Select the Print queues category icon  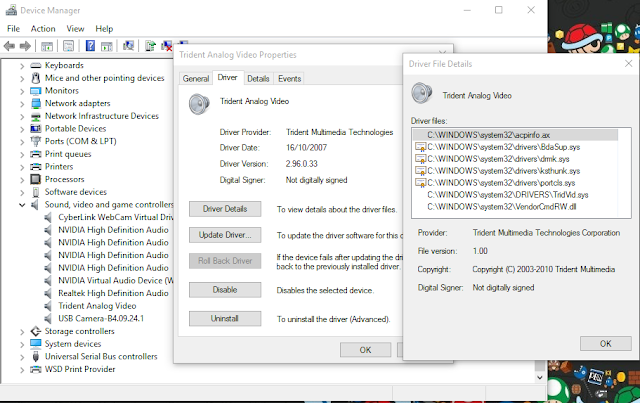point(36,154)
